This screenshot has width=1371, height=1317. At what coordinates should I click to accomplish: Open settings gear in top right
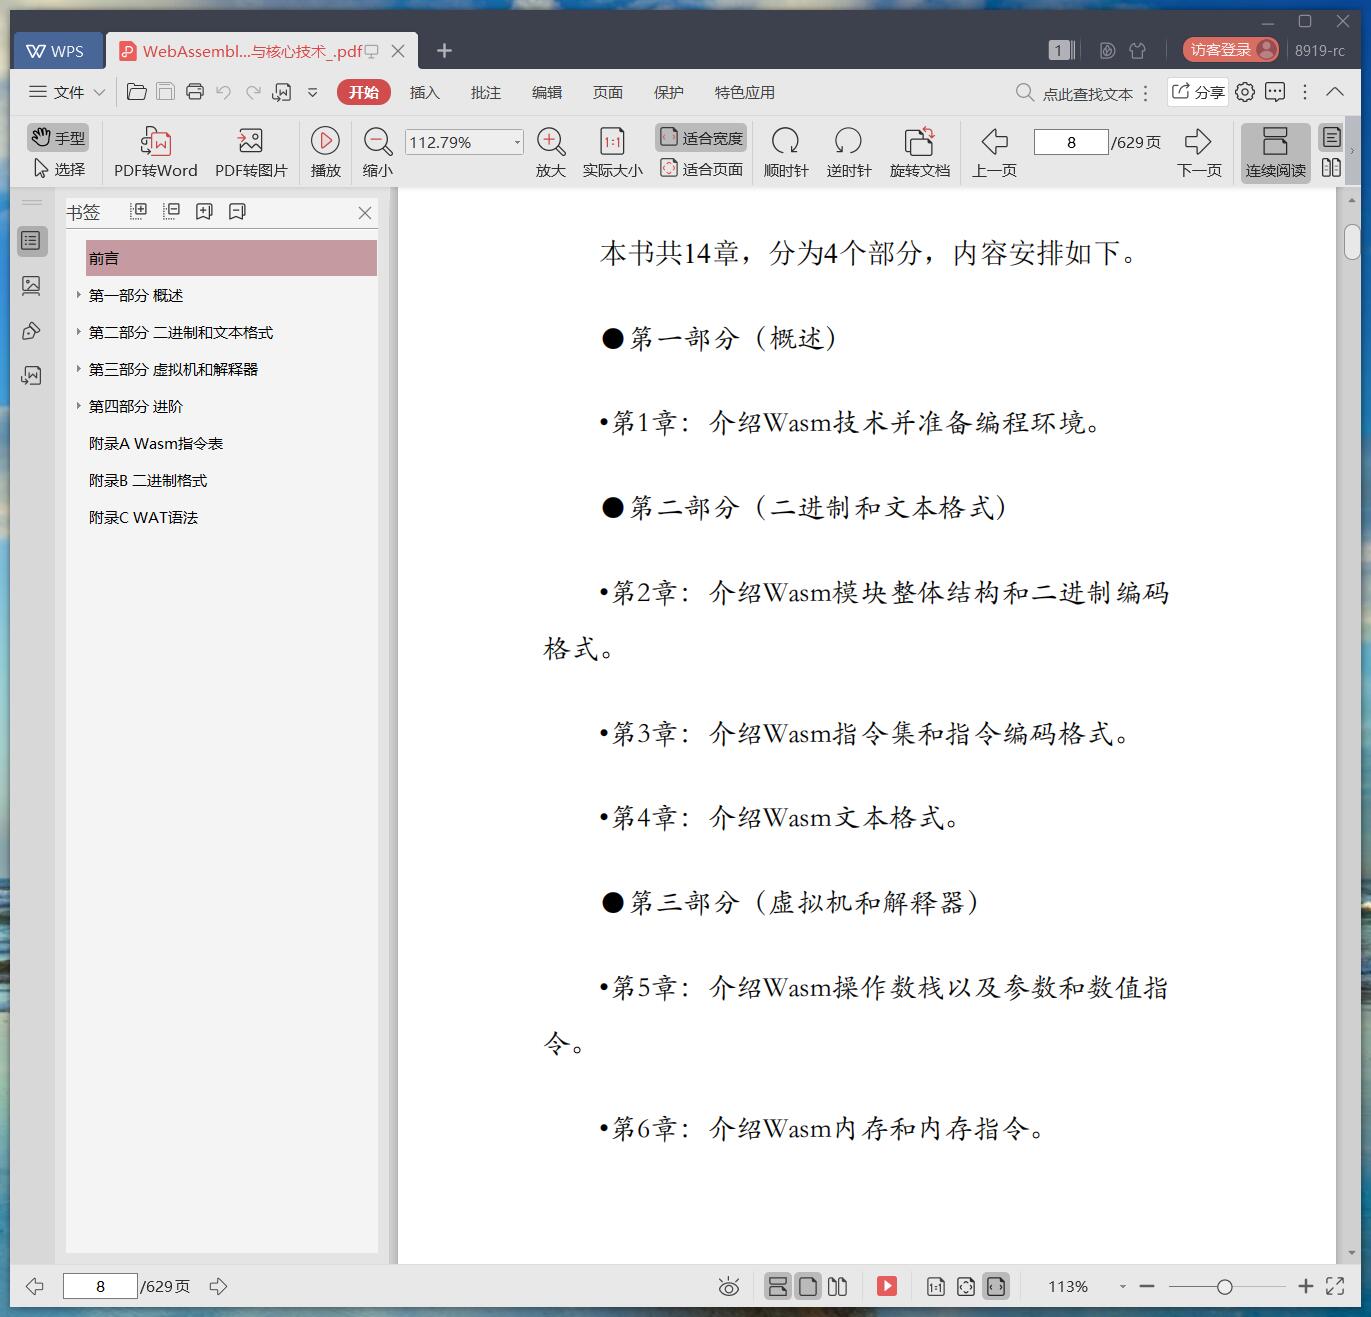click(1245, 92)
